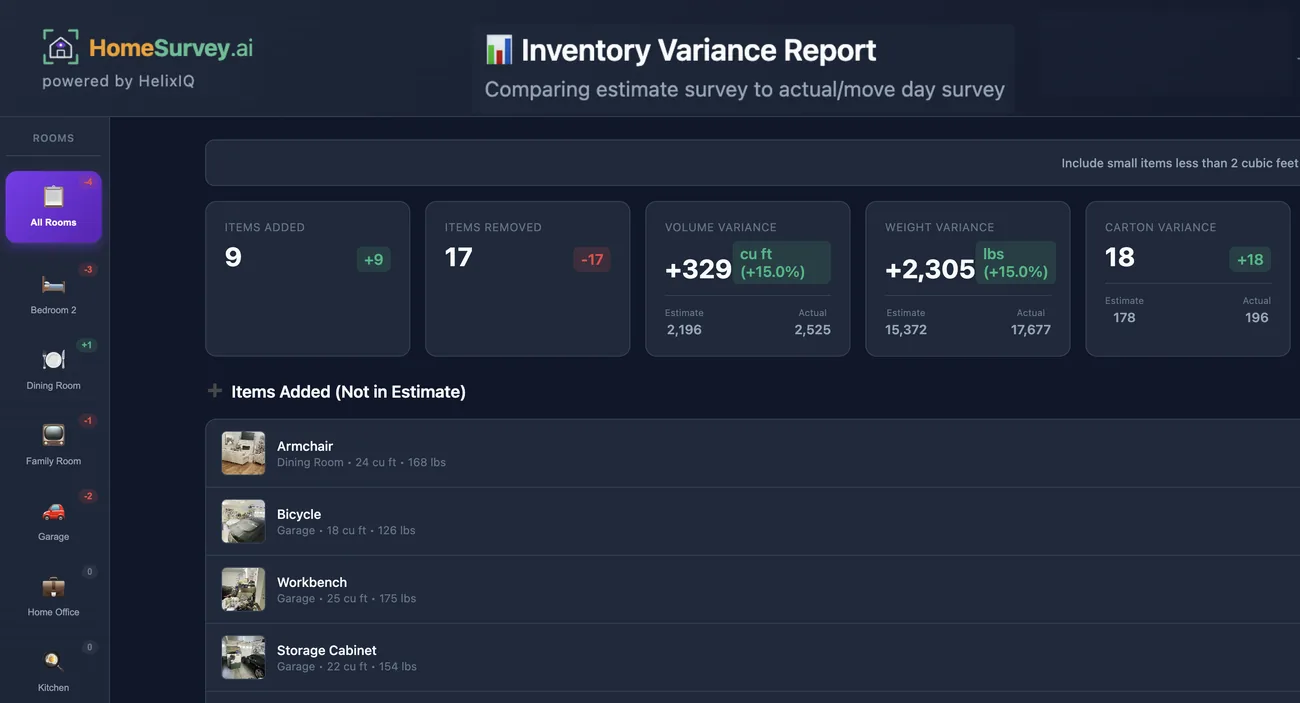Click the +9 items added badge
The height and width of the screenshot is (703, 1300).
click(x=373, y=259)
